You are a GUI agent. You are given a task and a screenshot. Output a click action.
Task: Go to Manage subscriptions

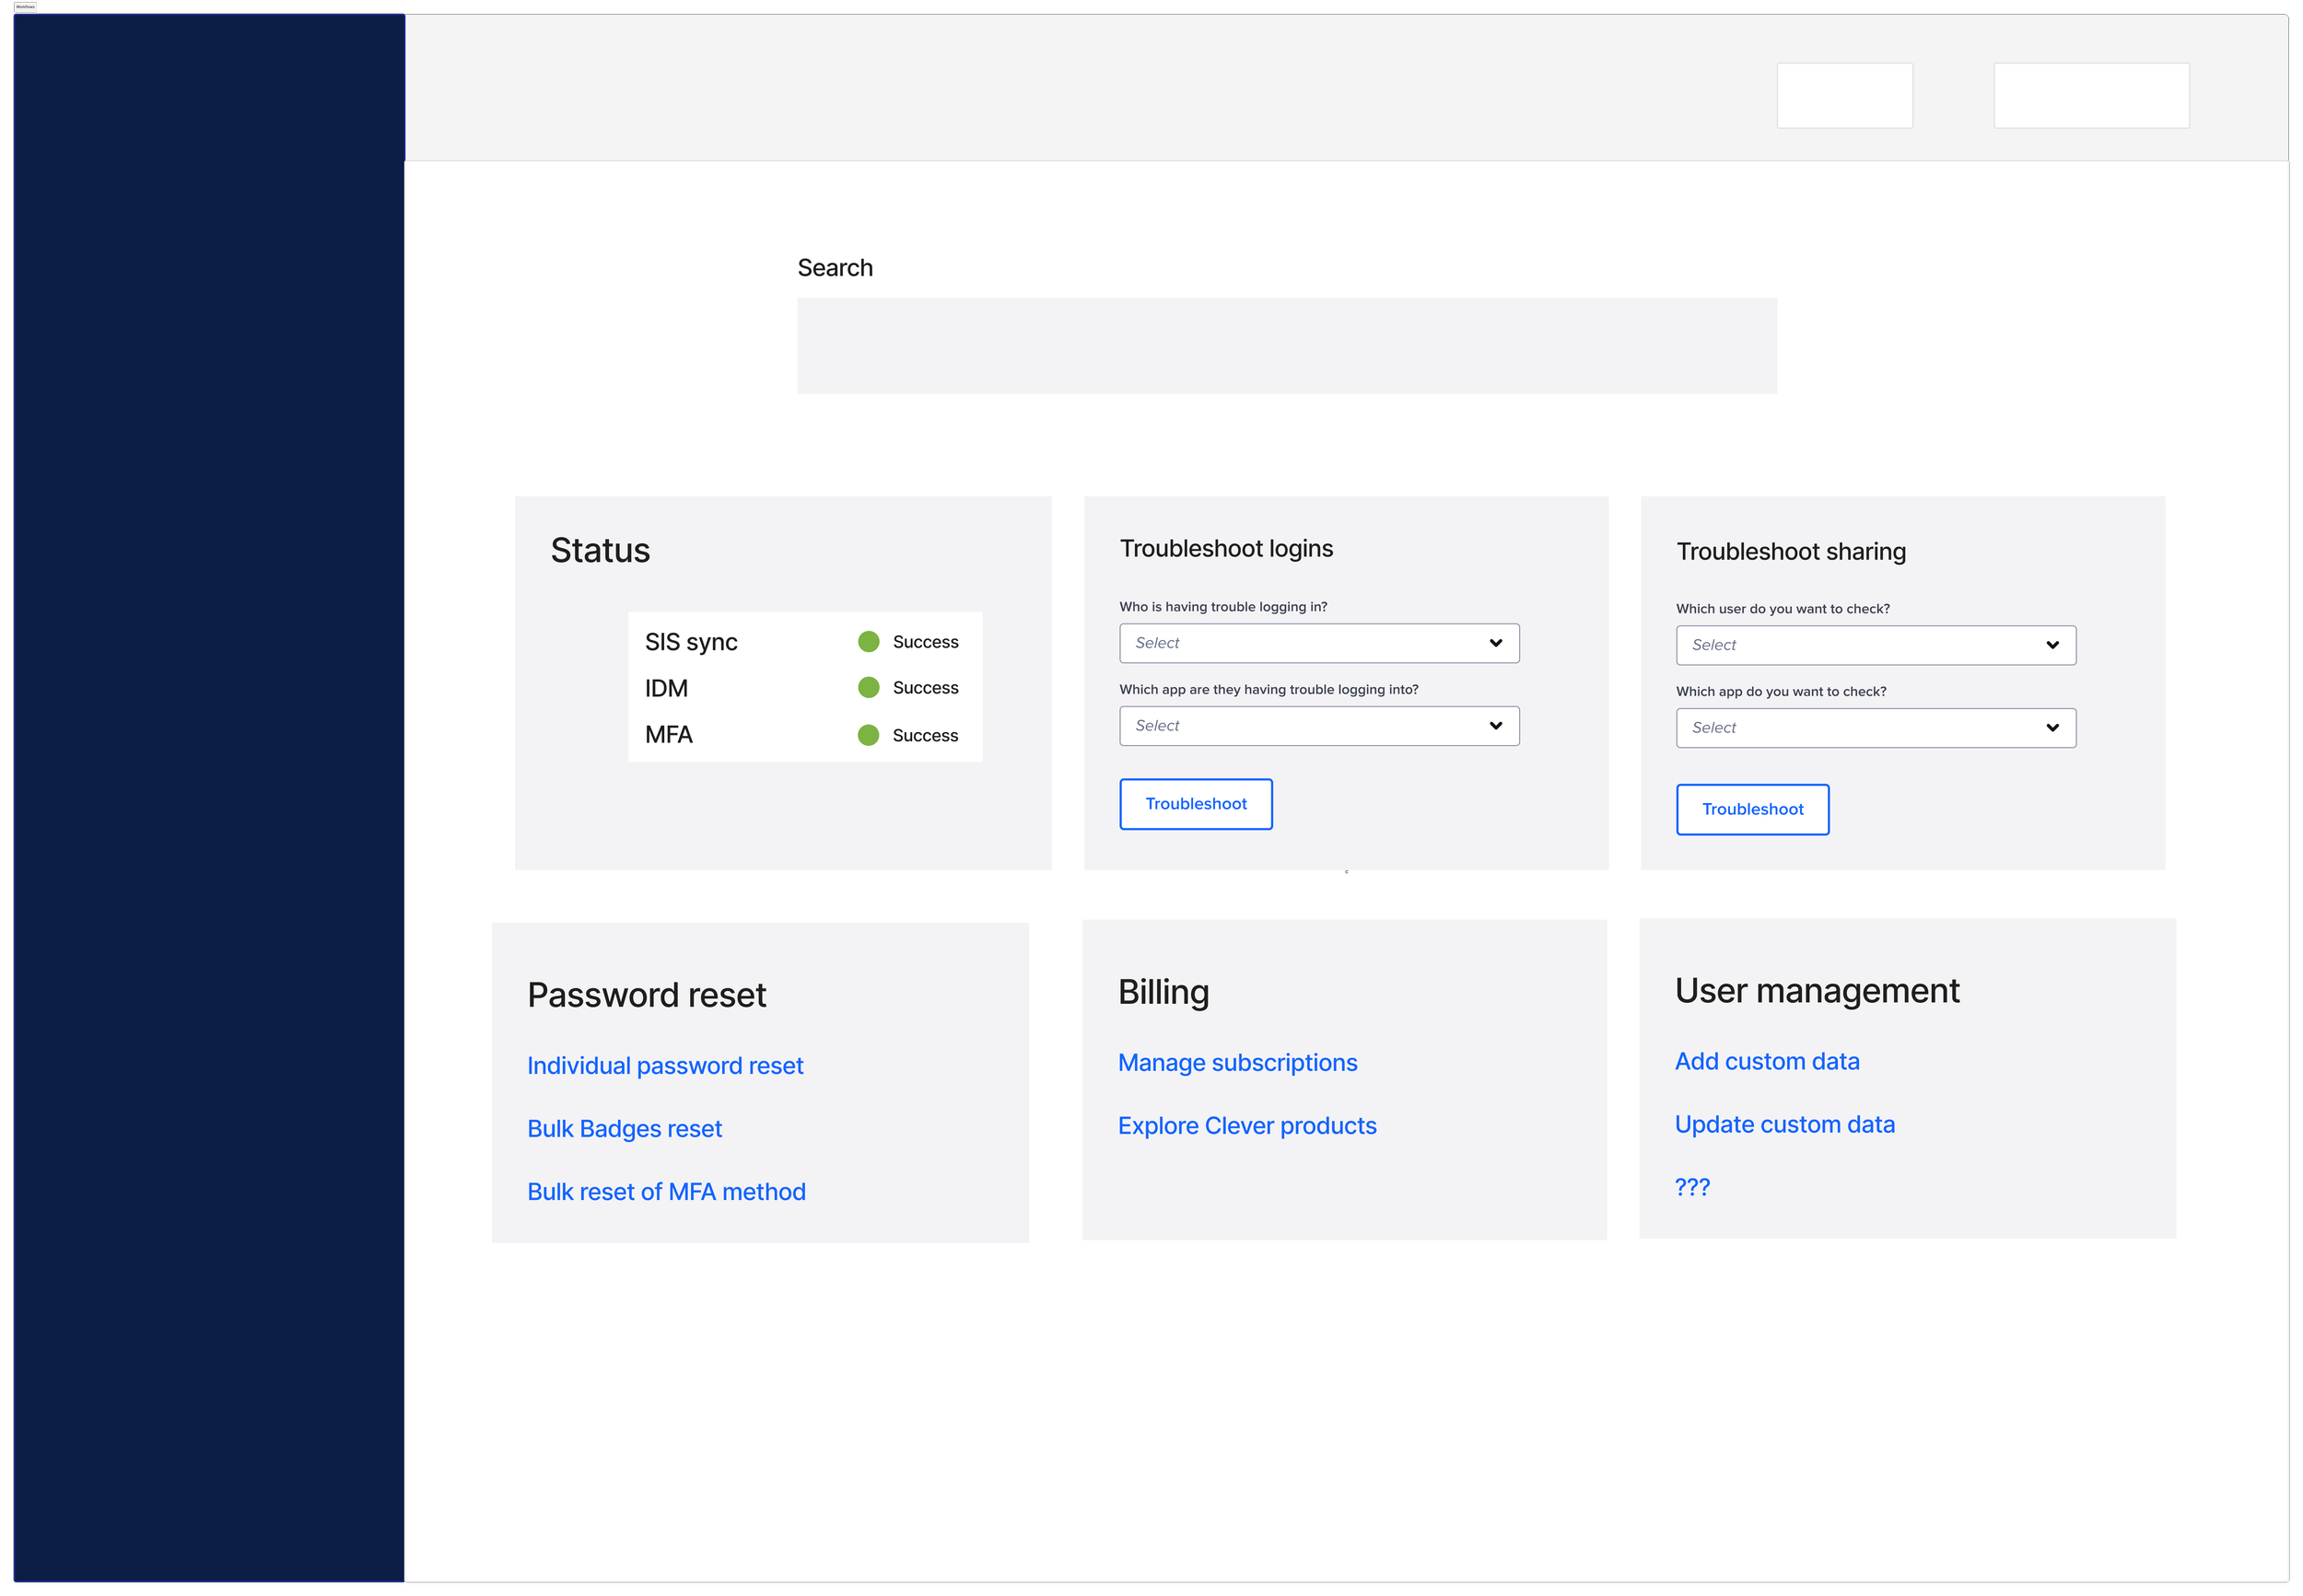click(x=1237, y=1063)
